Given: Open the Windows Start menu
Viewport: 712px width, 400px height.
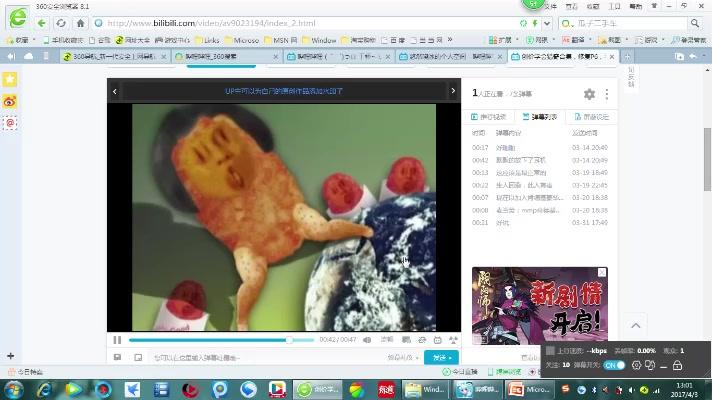Looking at the screenshot, I should point(13,390).
